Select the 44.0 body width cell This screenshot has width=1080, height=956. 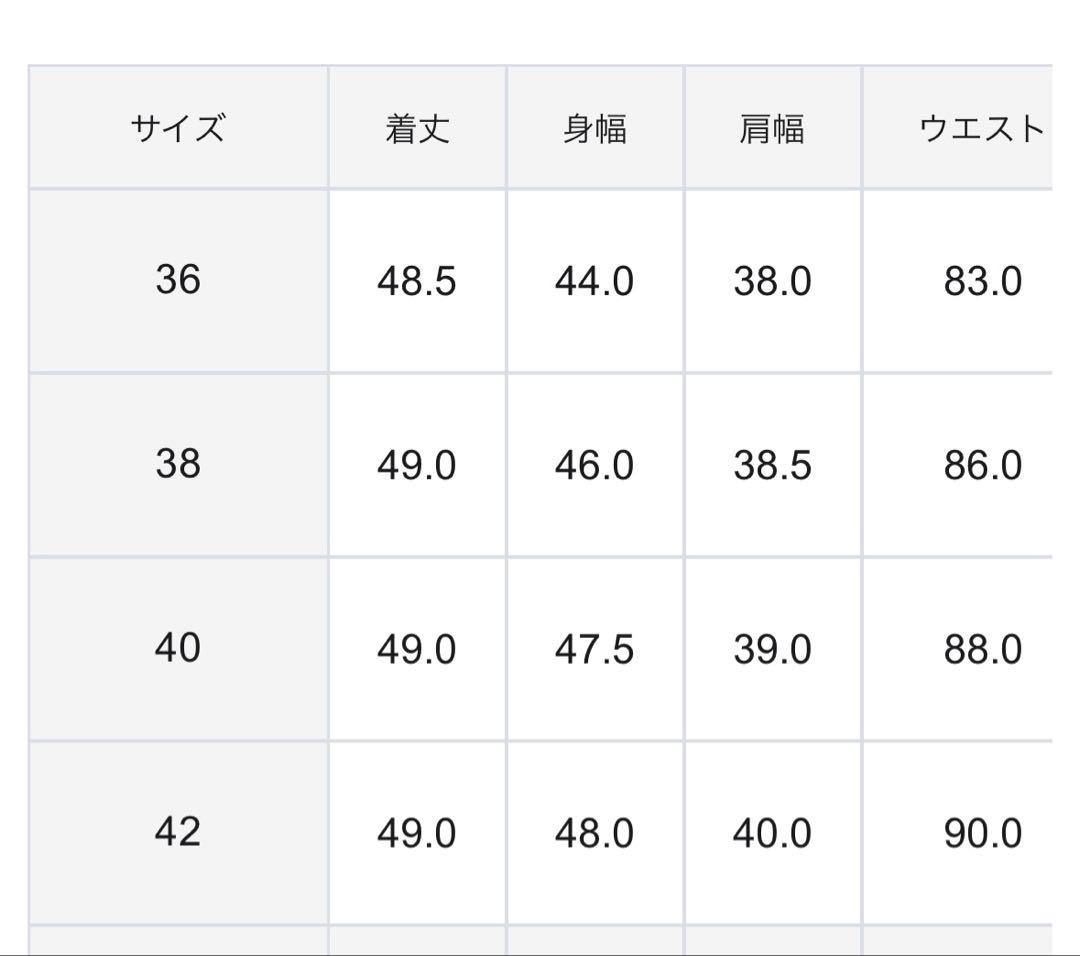click(595, 282)
